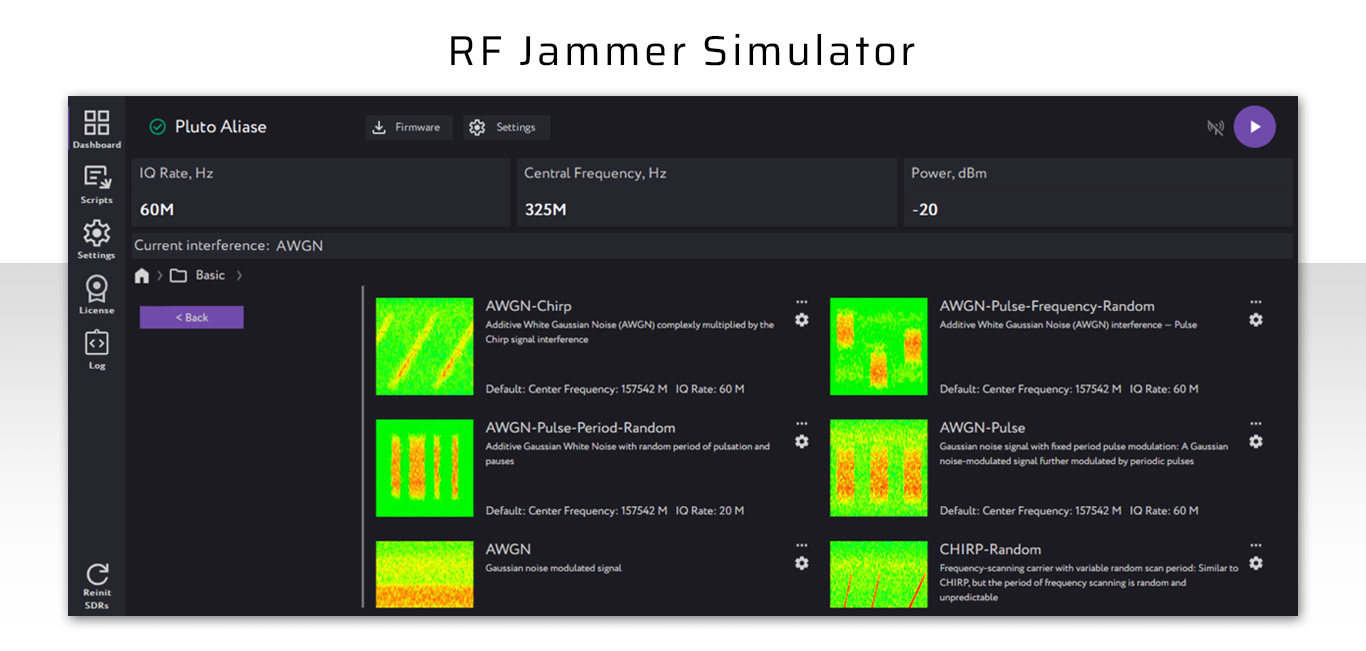Click the home icon in the breadcrumb
Viewport: 1366px width, 651px height.
coord(141,275)
